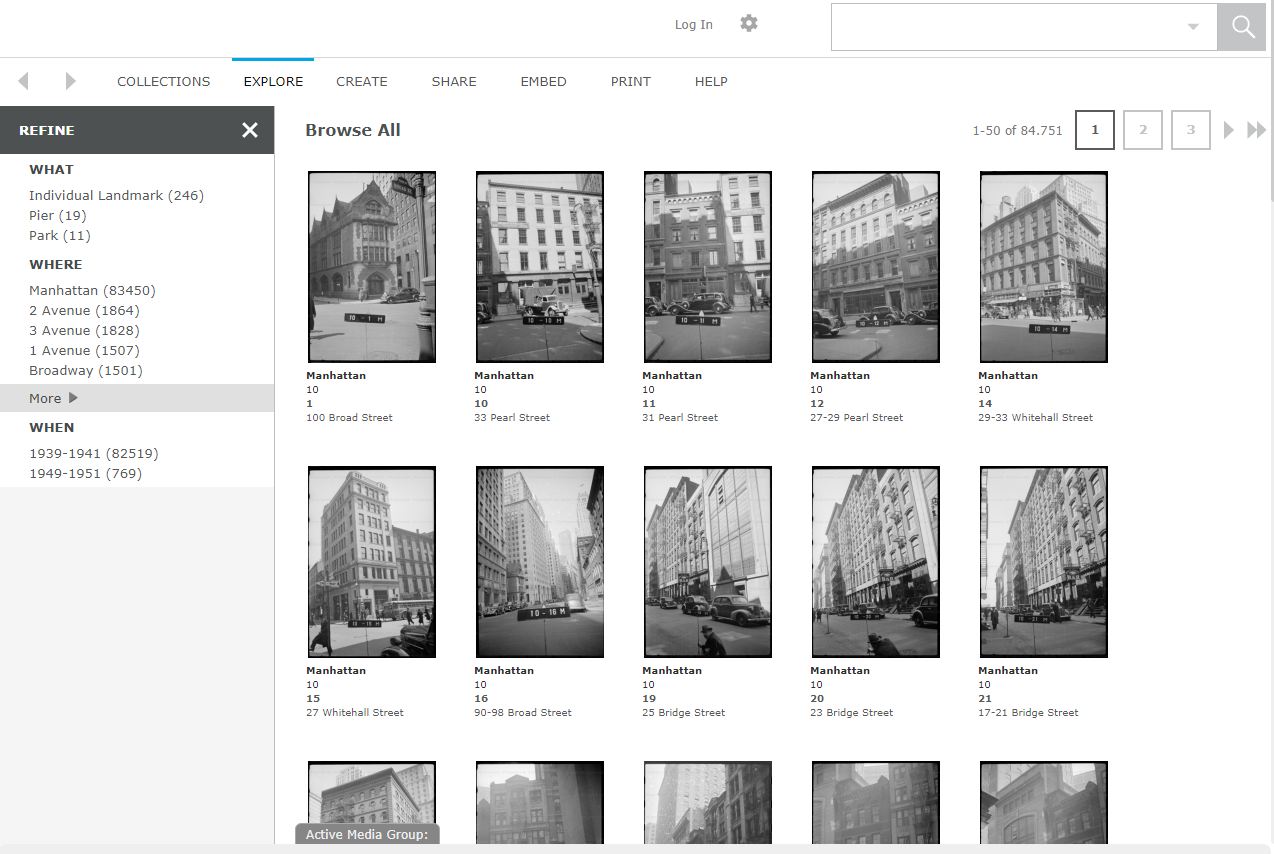Click the '100 Broad Street' caption text

tap(349, 418)
